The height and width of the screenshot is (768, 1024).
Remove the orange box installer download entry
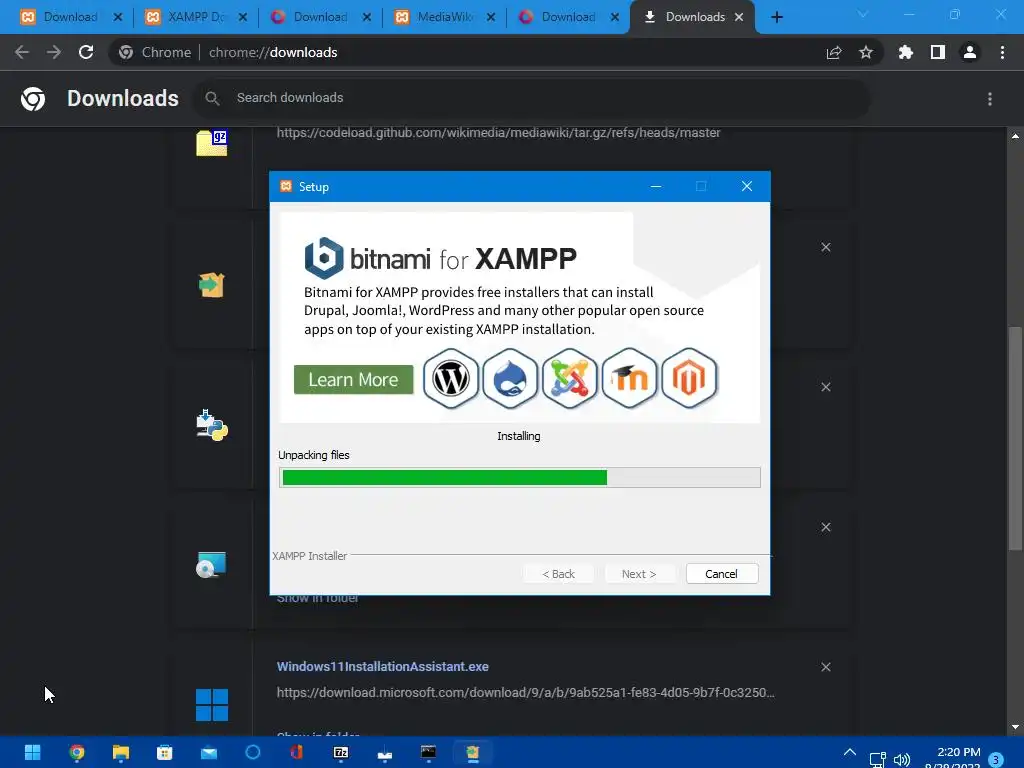tap(826, 247)
